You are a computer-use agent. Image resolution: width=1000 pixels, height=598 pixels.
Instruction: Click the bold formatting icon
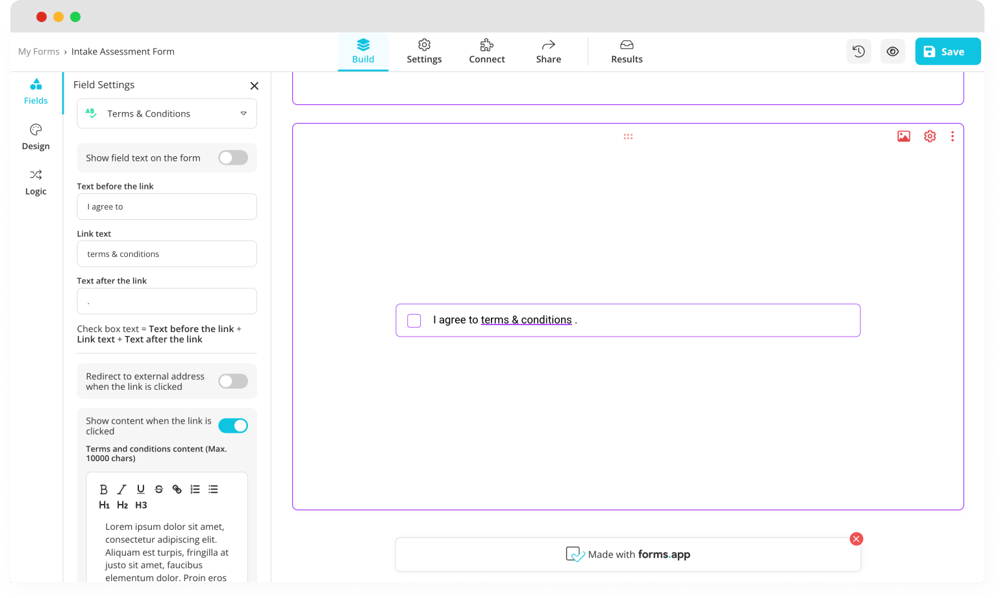[103, 489]
